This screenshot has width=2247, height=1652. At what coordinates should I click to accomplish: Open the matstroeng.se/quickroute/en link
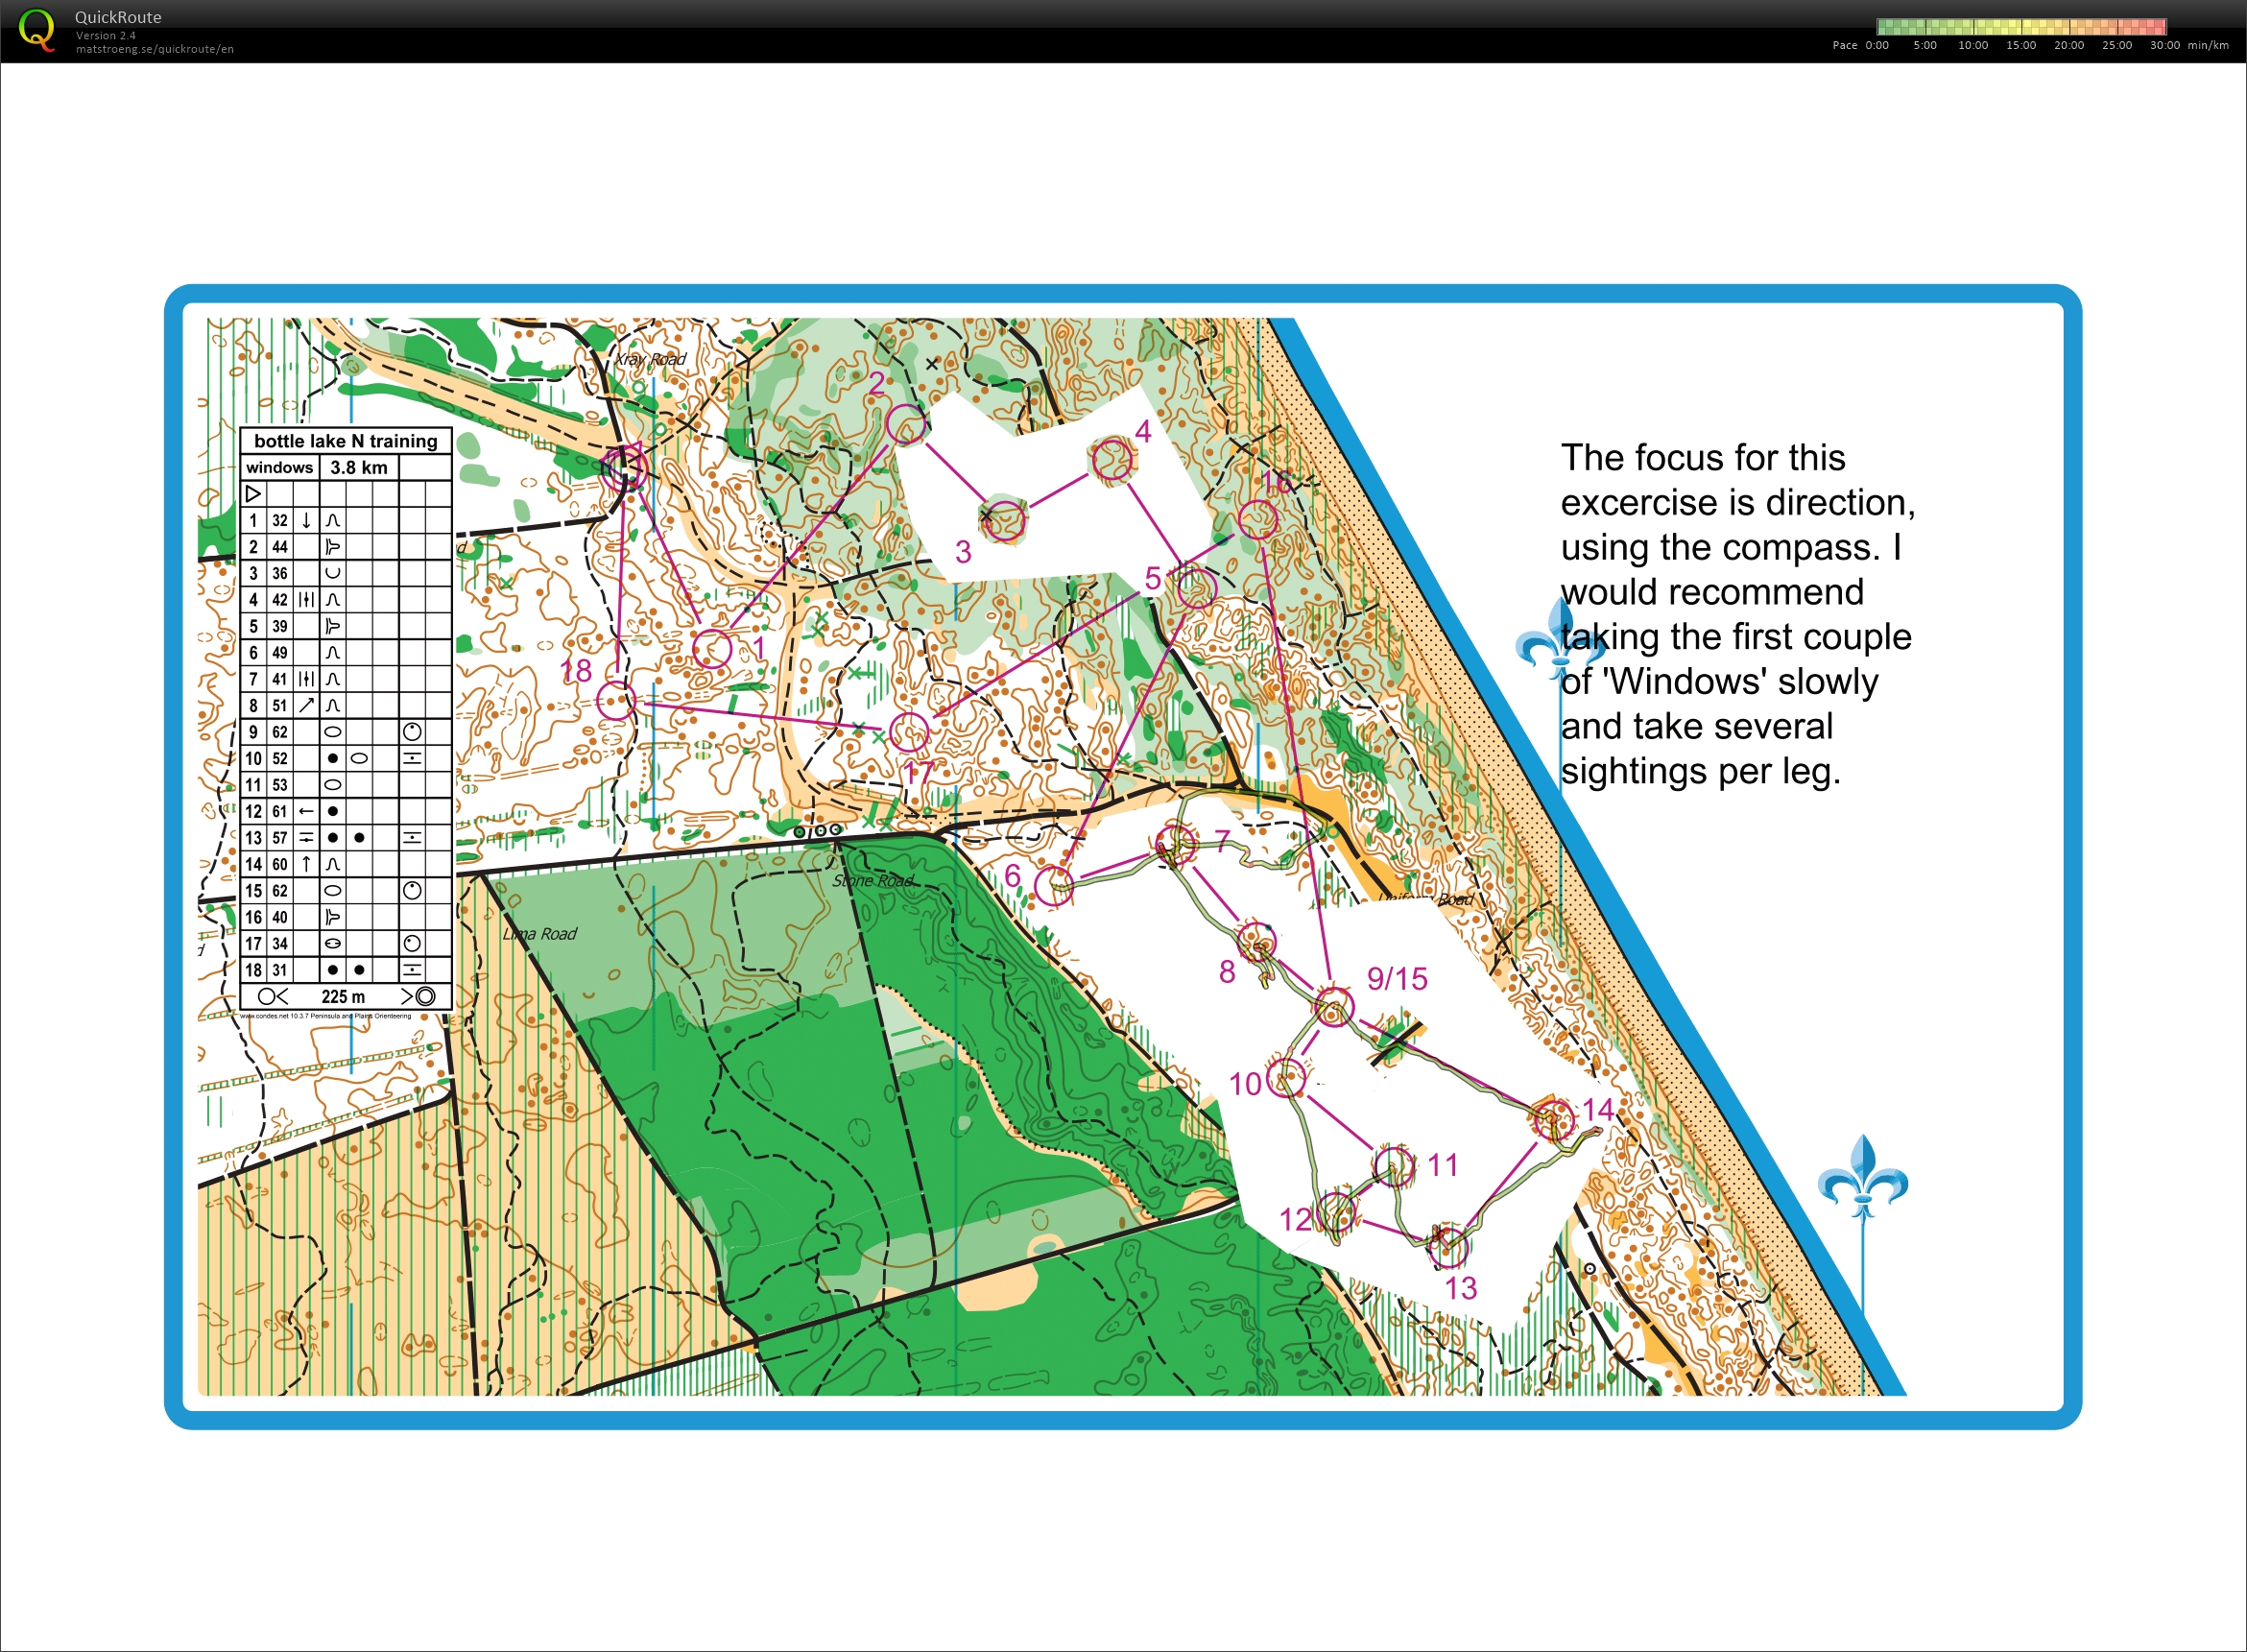[x=155, y=49]
